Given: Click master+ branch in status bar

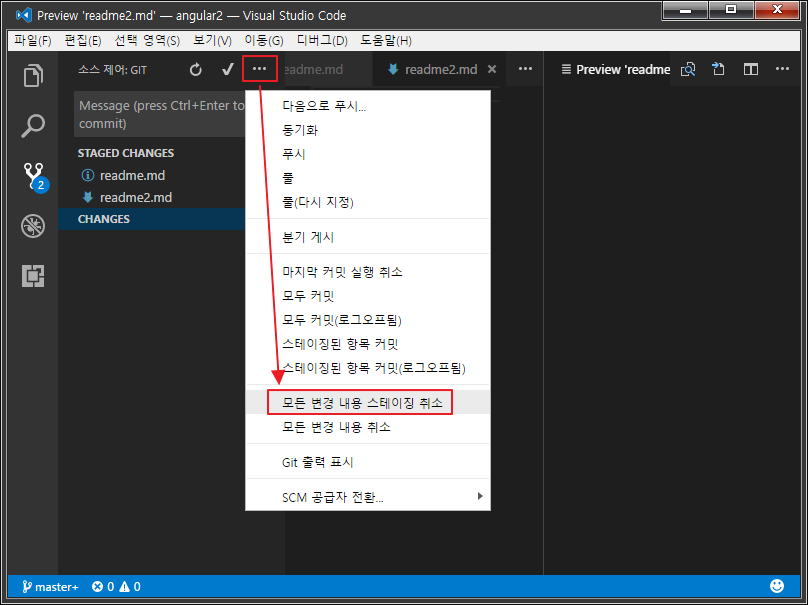Looking at the screenshot, I should [x=49, y=587].
